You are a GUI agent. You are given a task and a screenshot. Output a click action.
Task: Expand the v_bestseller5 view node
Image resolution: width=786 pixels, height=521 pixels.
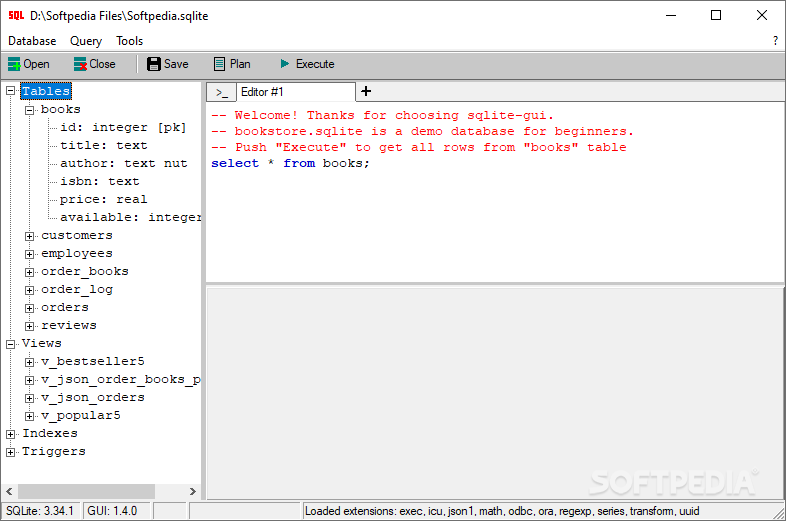[x=30, y=362]
